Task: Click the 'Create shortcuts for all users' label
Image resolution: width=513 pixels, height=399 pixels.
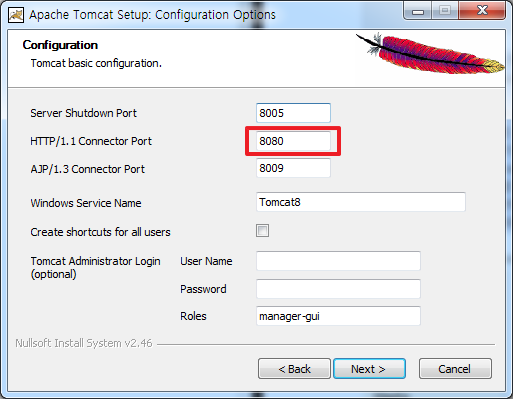Action: coord(100,232)
